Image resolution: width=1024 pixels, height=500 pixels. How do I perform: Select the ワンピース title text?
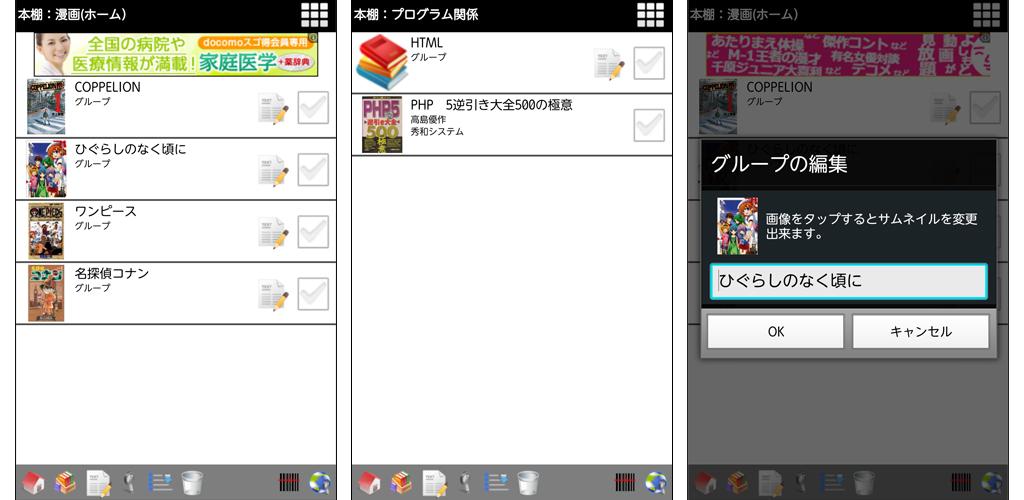106,211
